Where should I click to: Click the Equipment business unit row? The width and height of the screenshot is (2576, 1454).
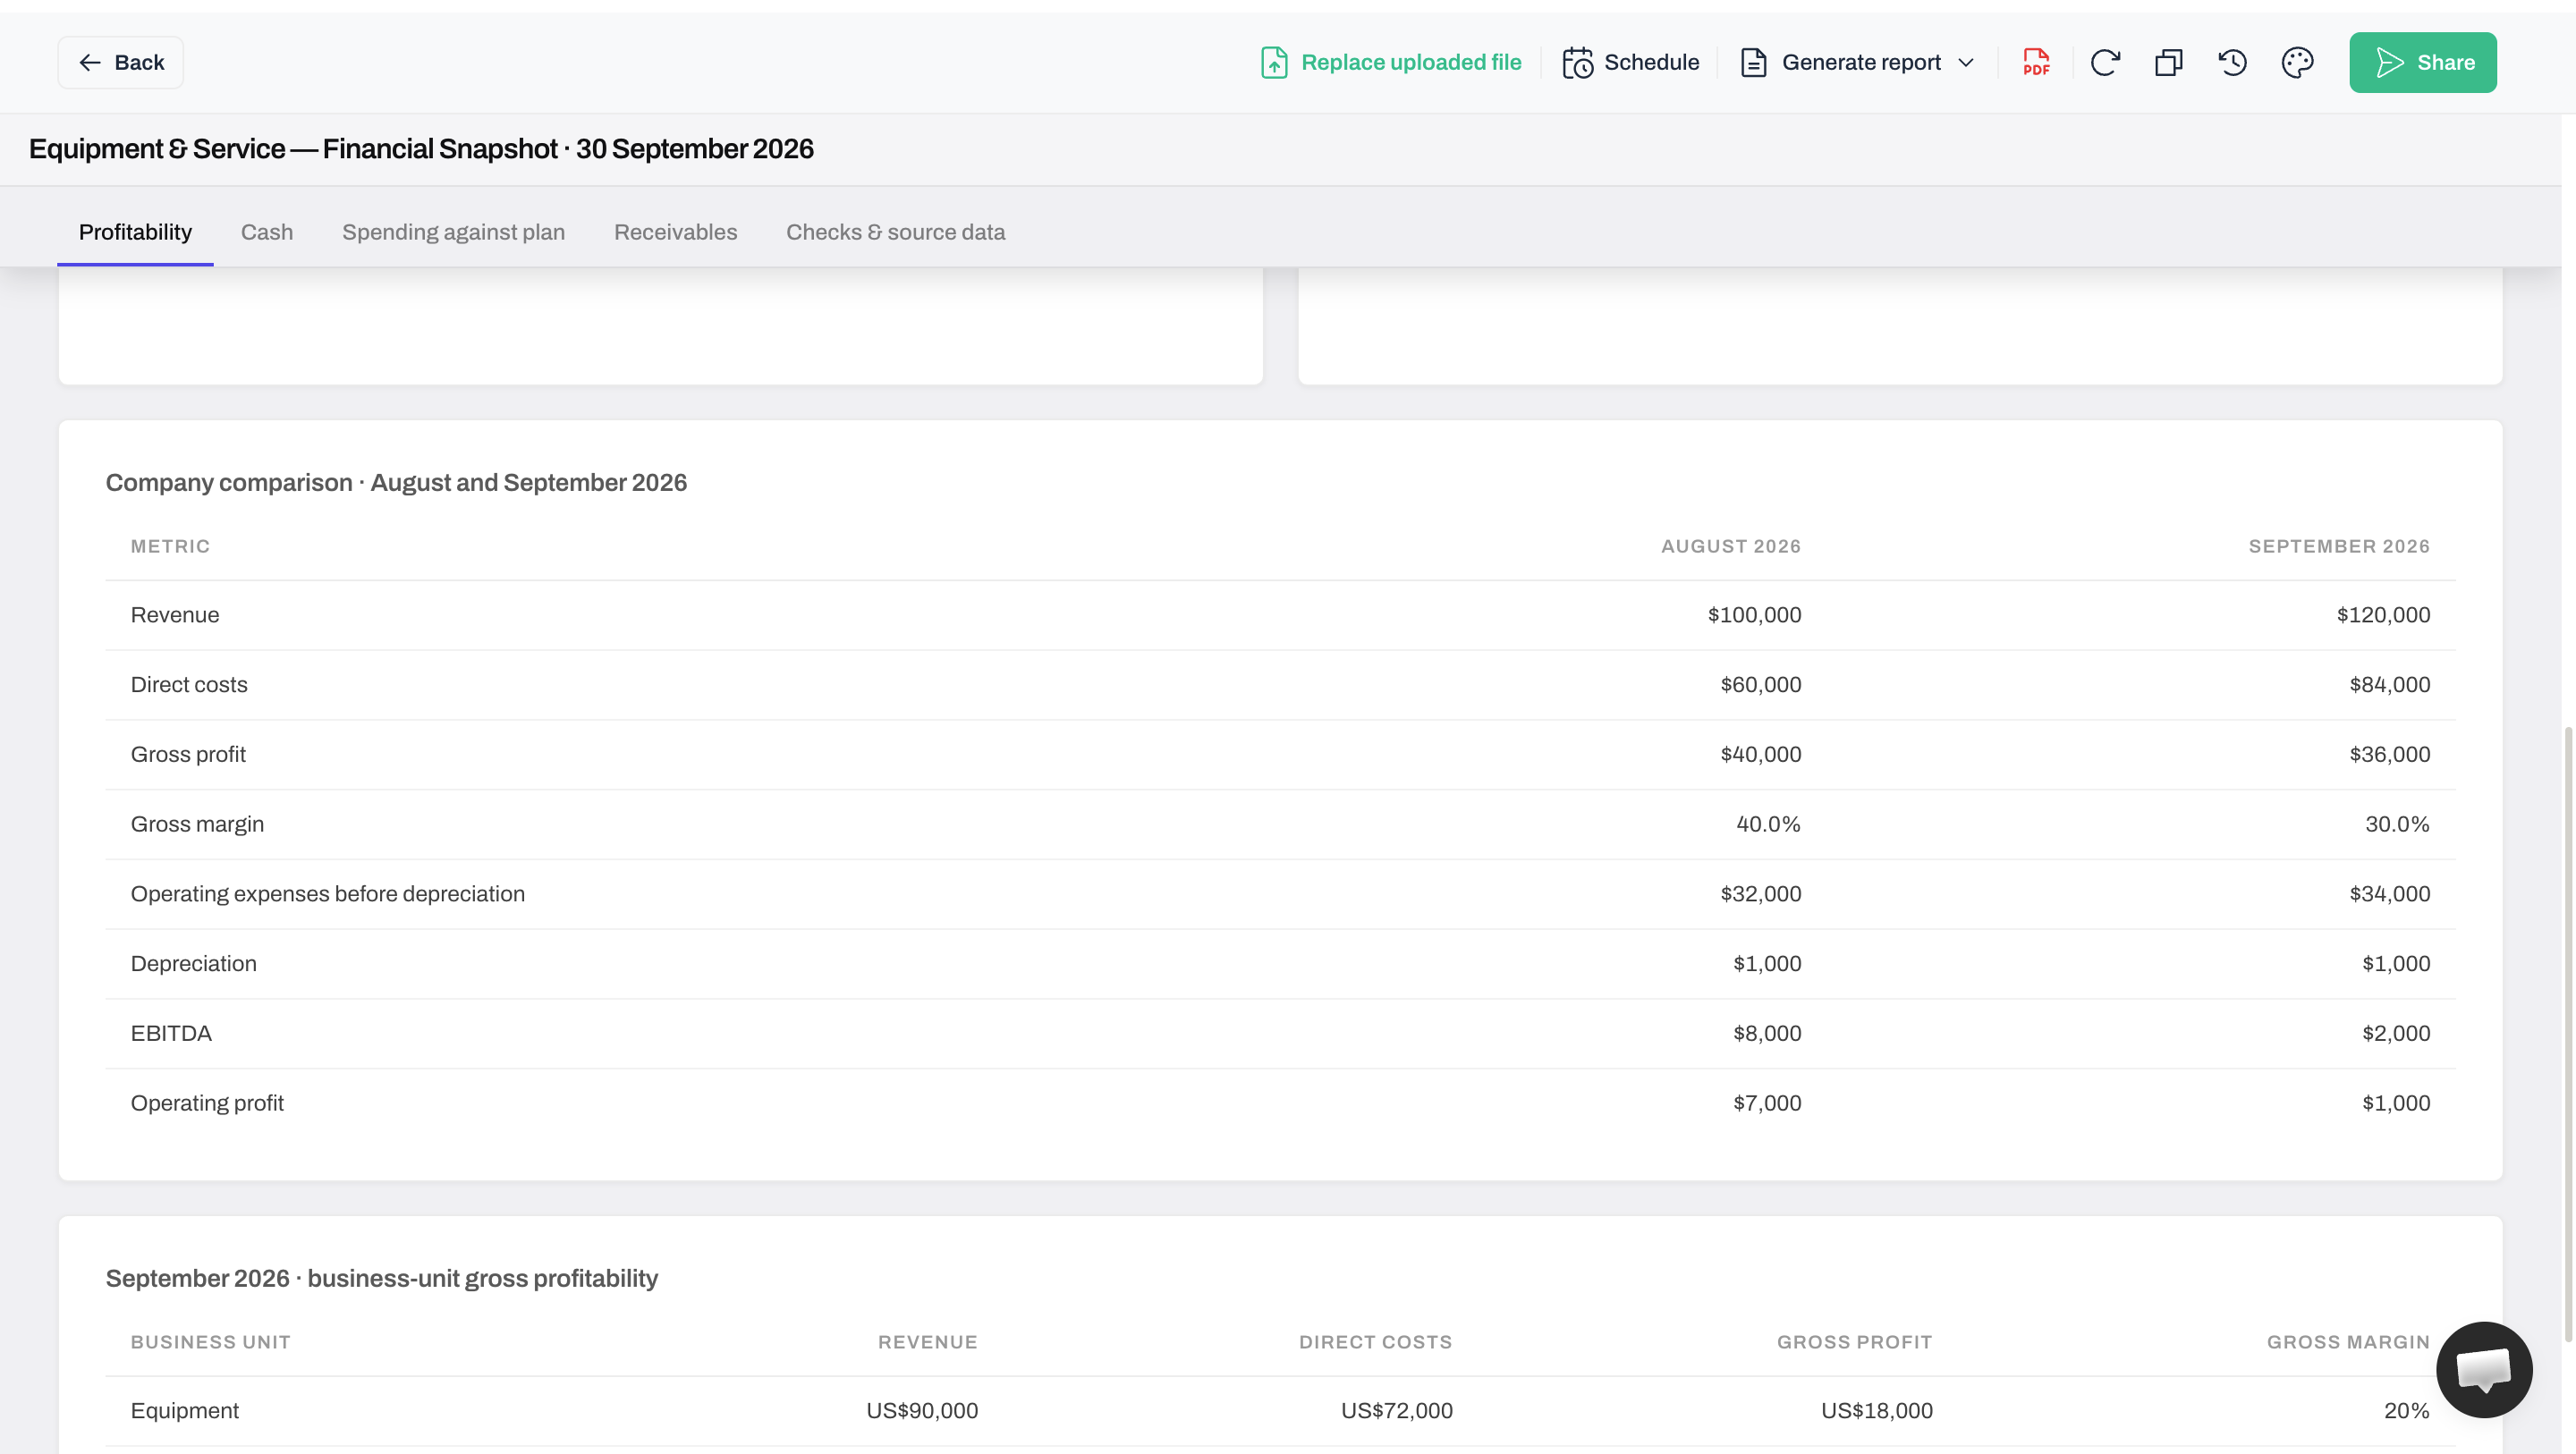point(1280,1411)
